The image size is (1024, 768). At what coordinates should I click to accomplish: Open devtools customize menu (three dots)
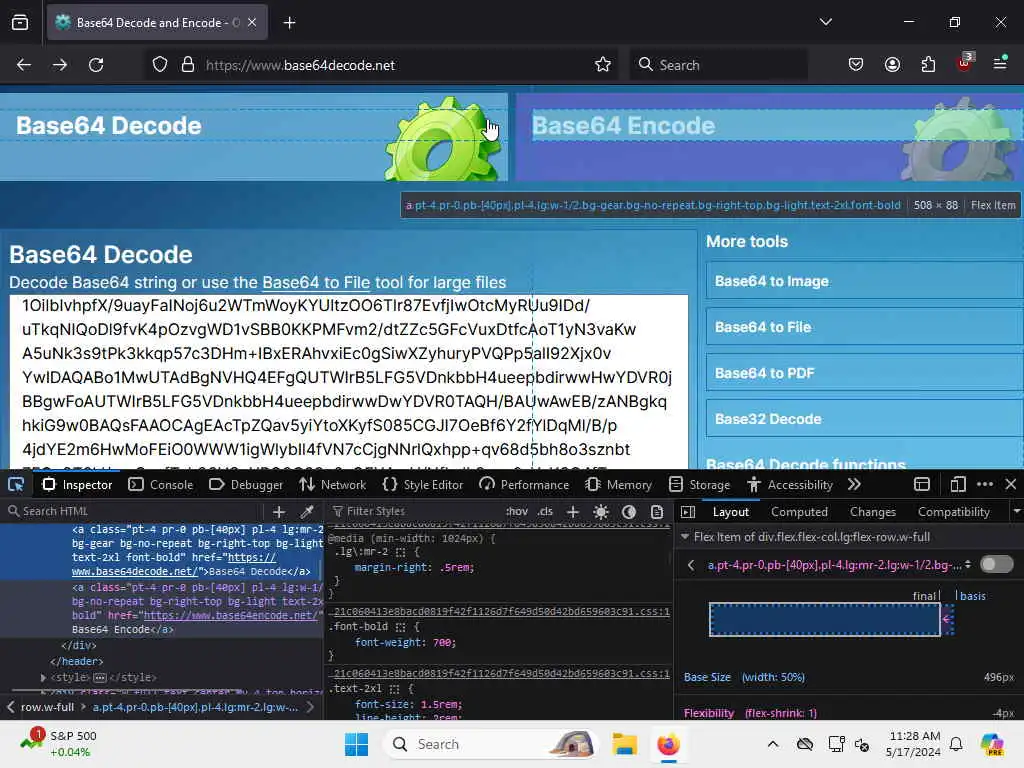coord(985,485)
